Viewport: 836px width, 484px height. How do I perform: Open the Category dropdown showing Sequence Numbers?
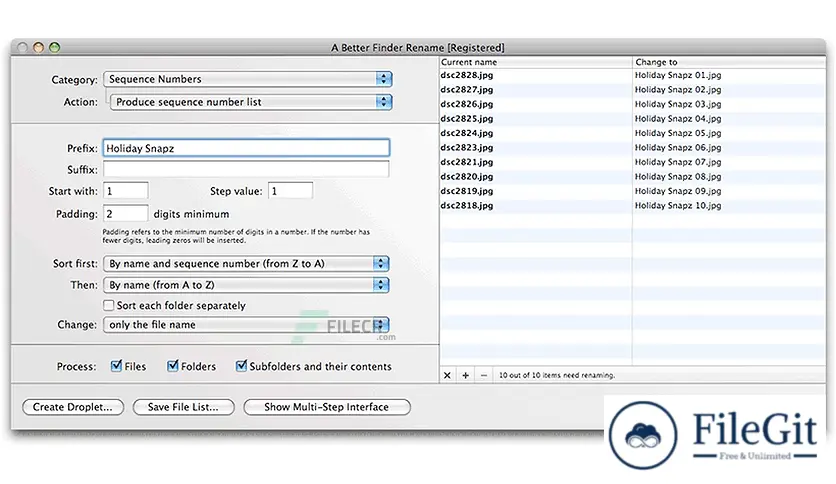click(248, 79)
